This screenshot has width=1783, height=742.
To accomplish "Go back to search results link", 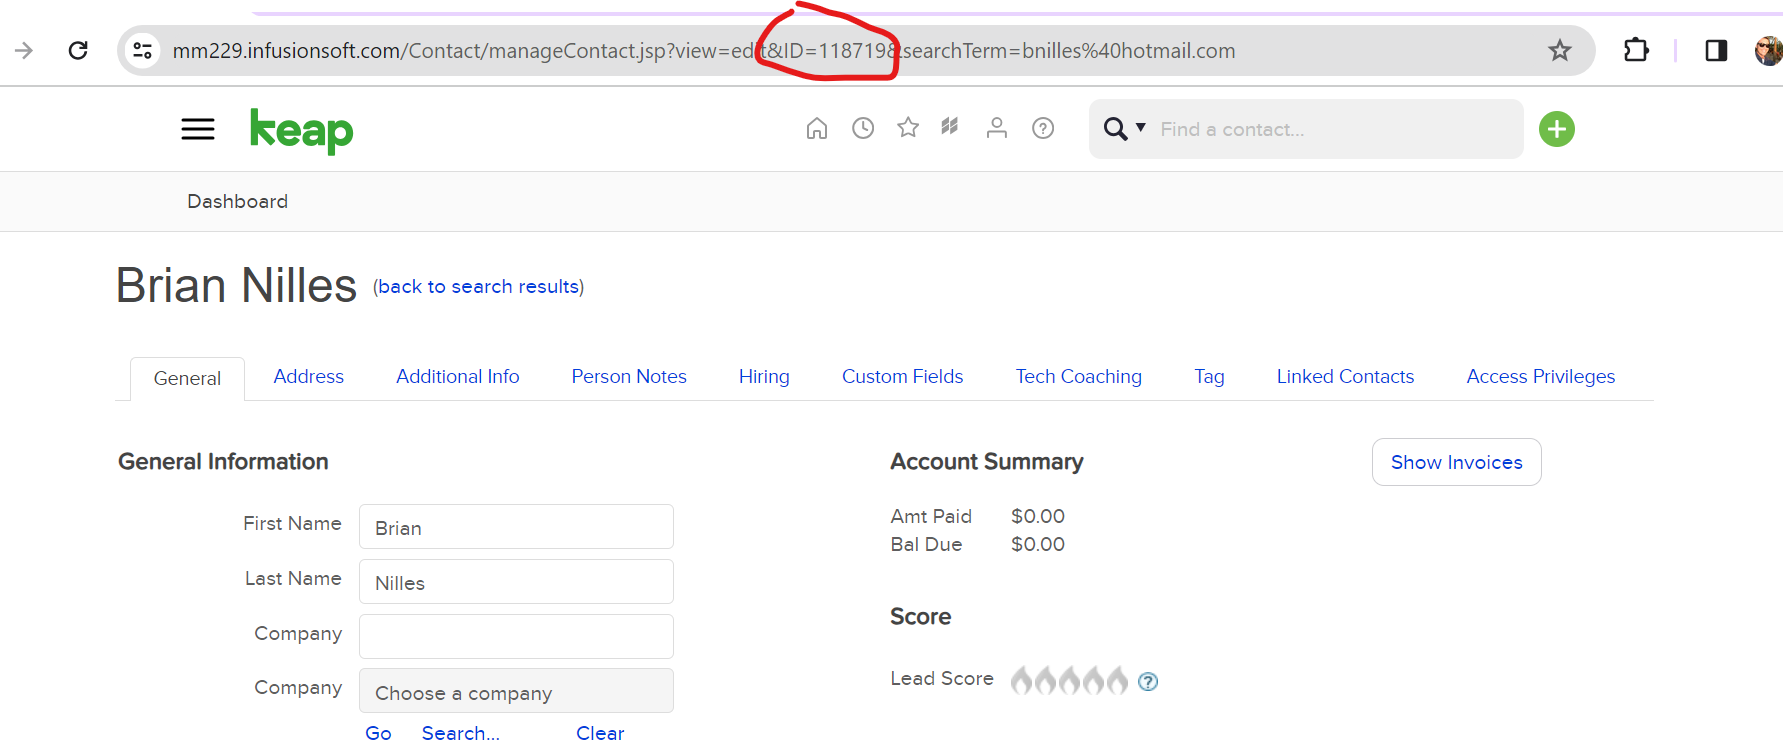I will coord(478,287).
